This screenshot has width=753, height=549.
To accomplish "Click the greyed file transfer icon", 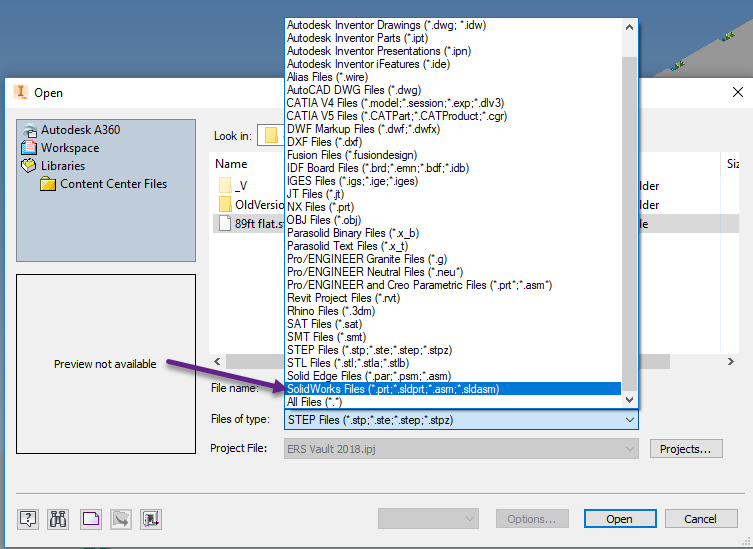I will [x=121, y=519].
